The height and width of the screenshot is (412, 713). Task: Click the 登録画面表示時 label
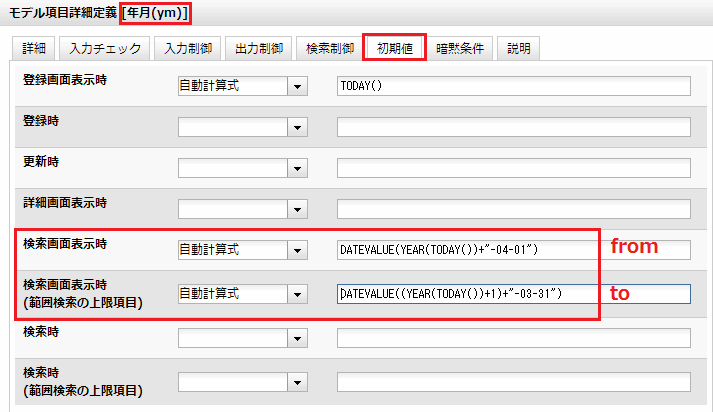coord(65,80)
